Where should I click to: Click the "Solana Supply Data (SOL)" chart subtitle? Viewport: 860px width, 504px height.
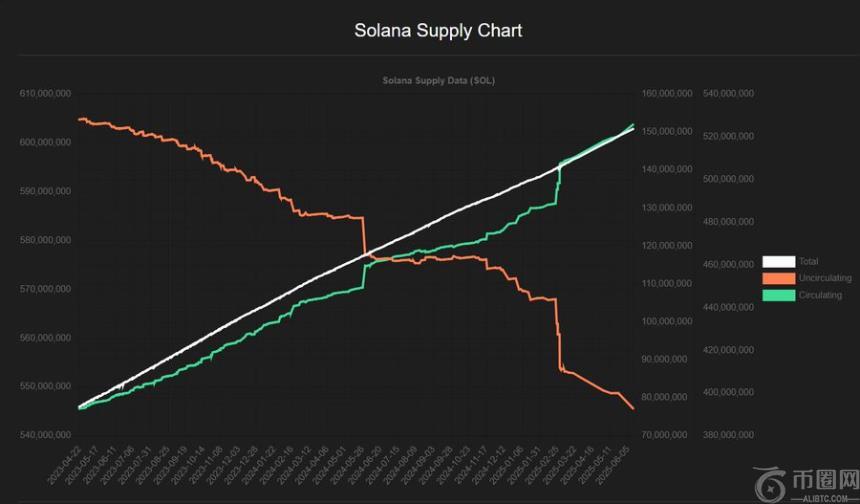(x=438, y=80)
